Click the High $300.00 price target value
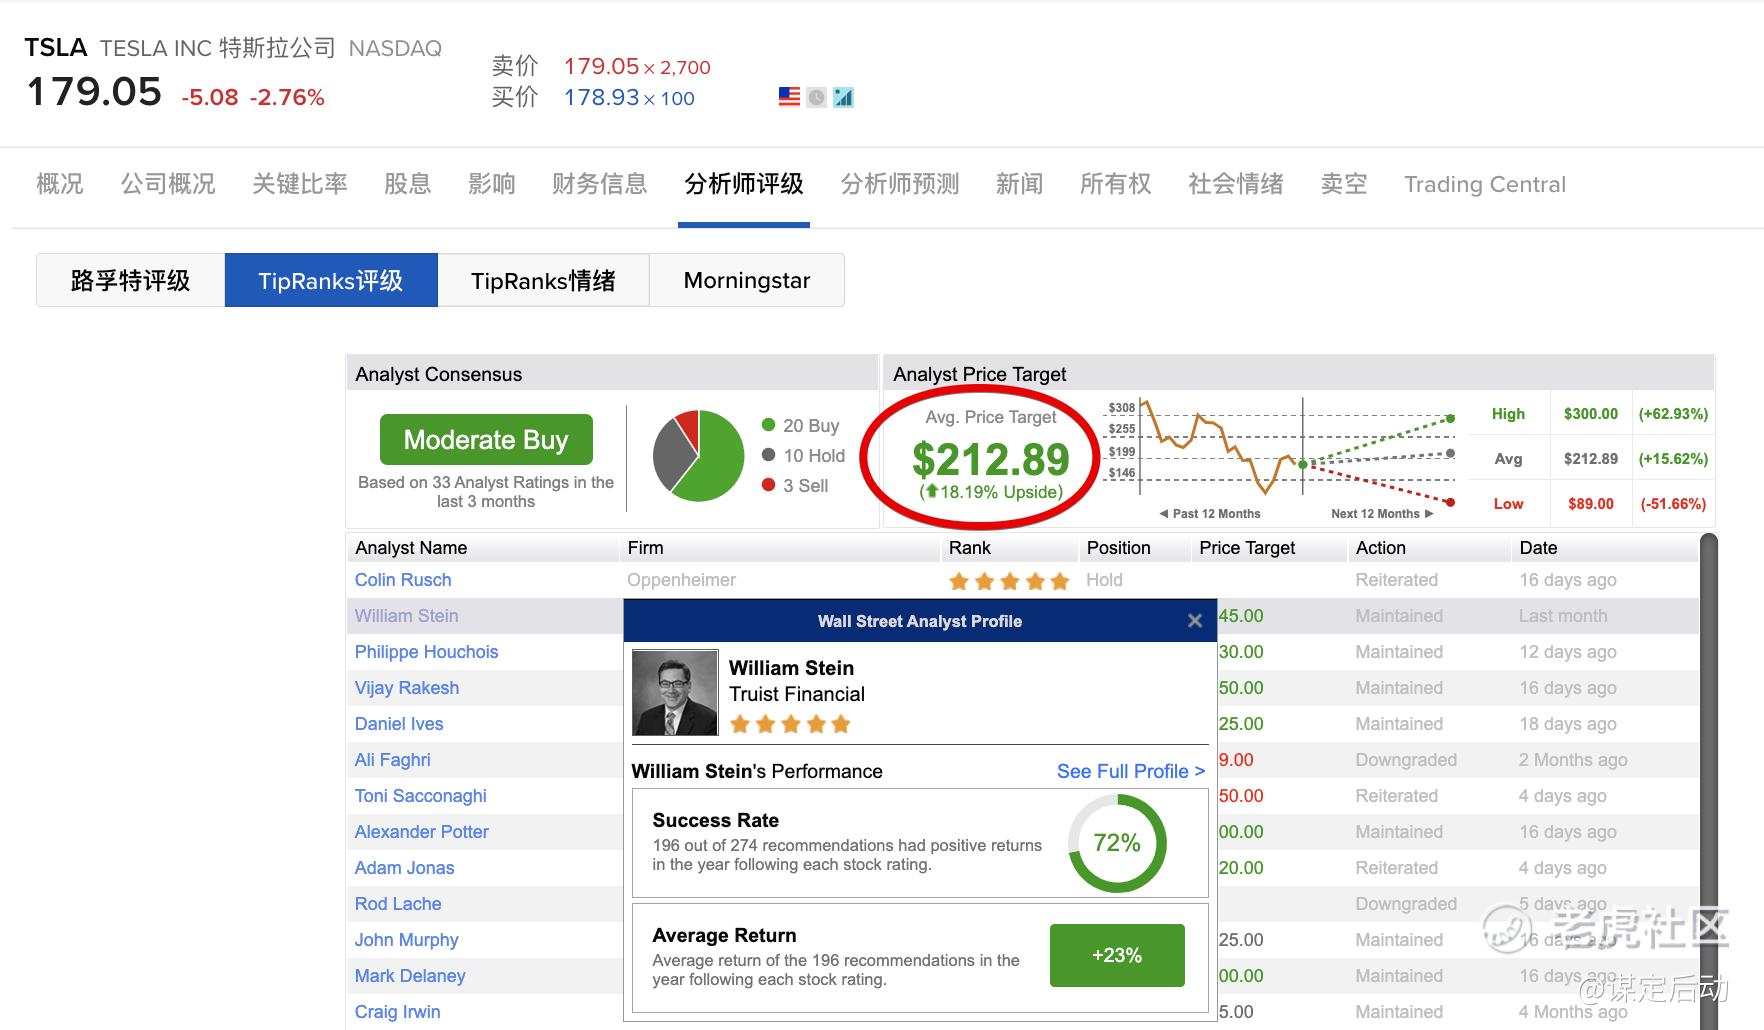The height and width of the screenshot is (1030, 1764). point(1590,414)
